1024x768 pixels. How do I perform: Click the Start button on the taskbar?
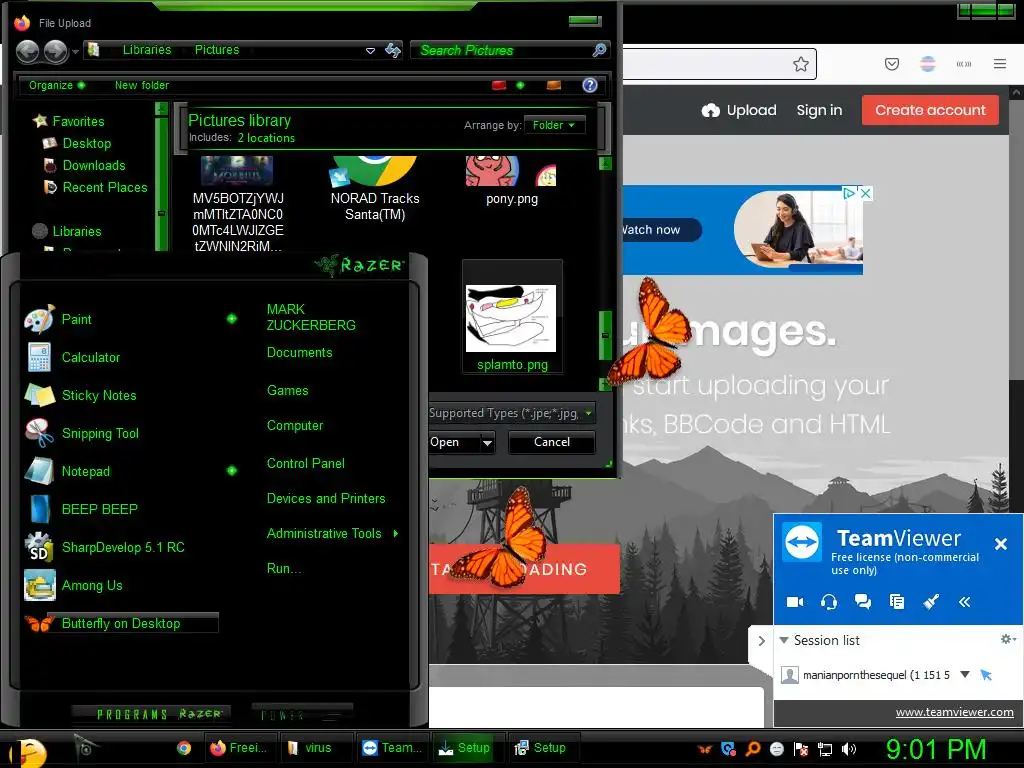(29, 751)
